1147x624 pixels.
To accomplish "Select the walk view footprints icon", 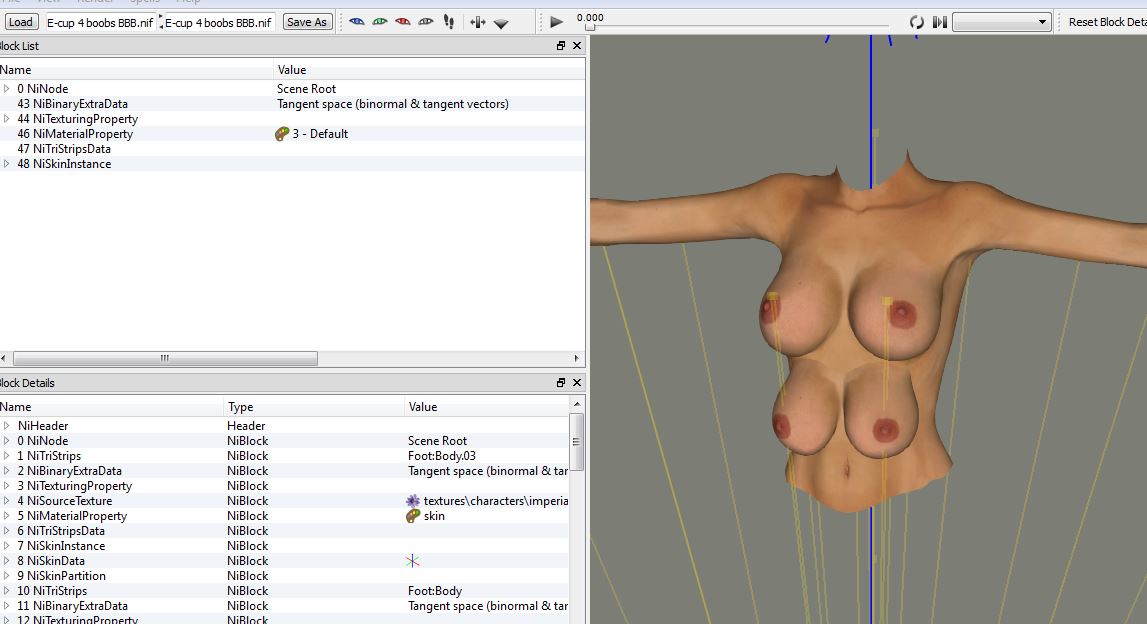I will (x=449, y=22).
